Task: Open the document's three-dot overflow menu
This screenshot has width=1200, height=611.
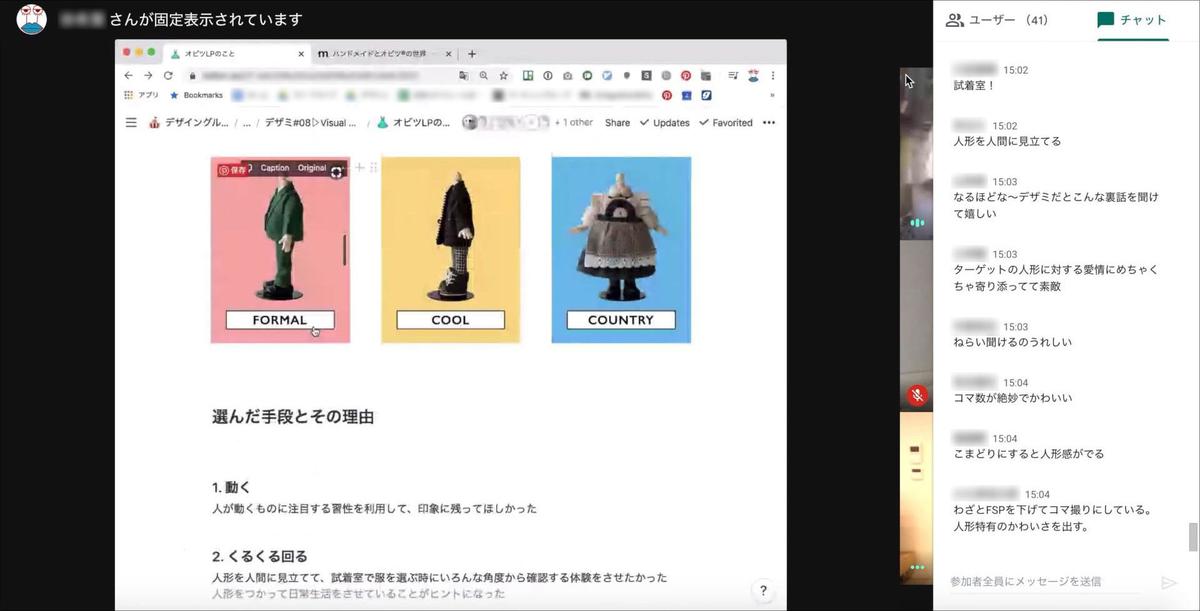Action: [768, 122]
